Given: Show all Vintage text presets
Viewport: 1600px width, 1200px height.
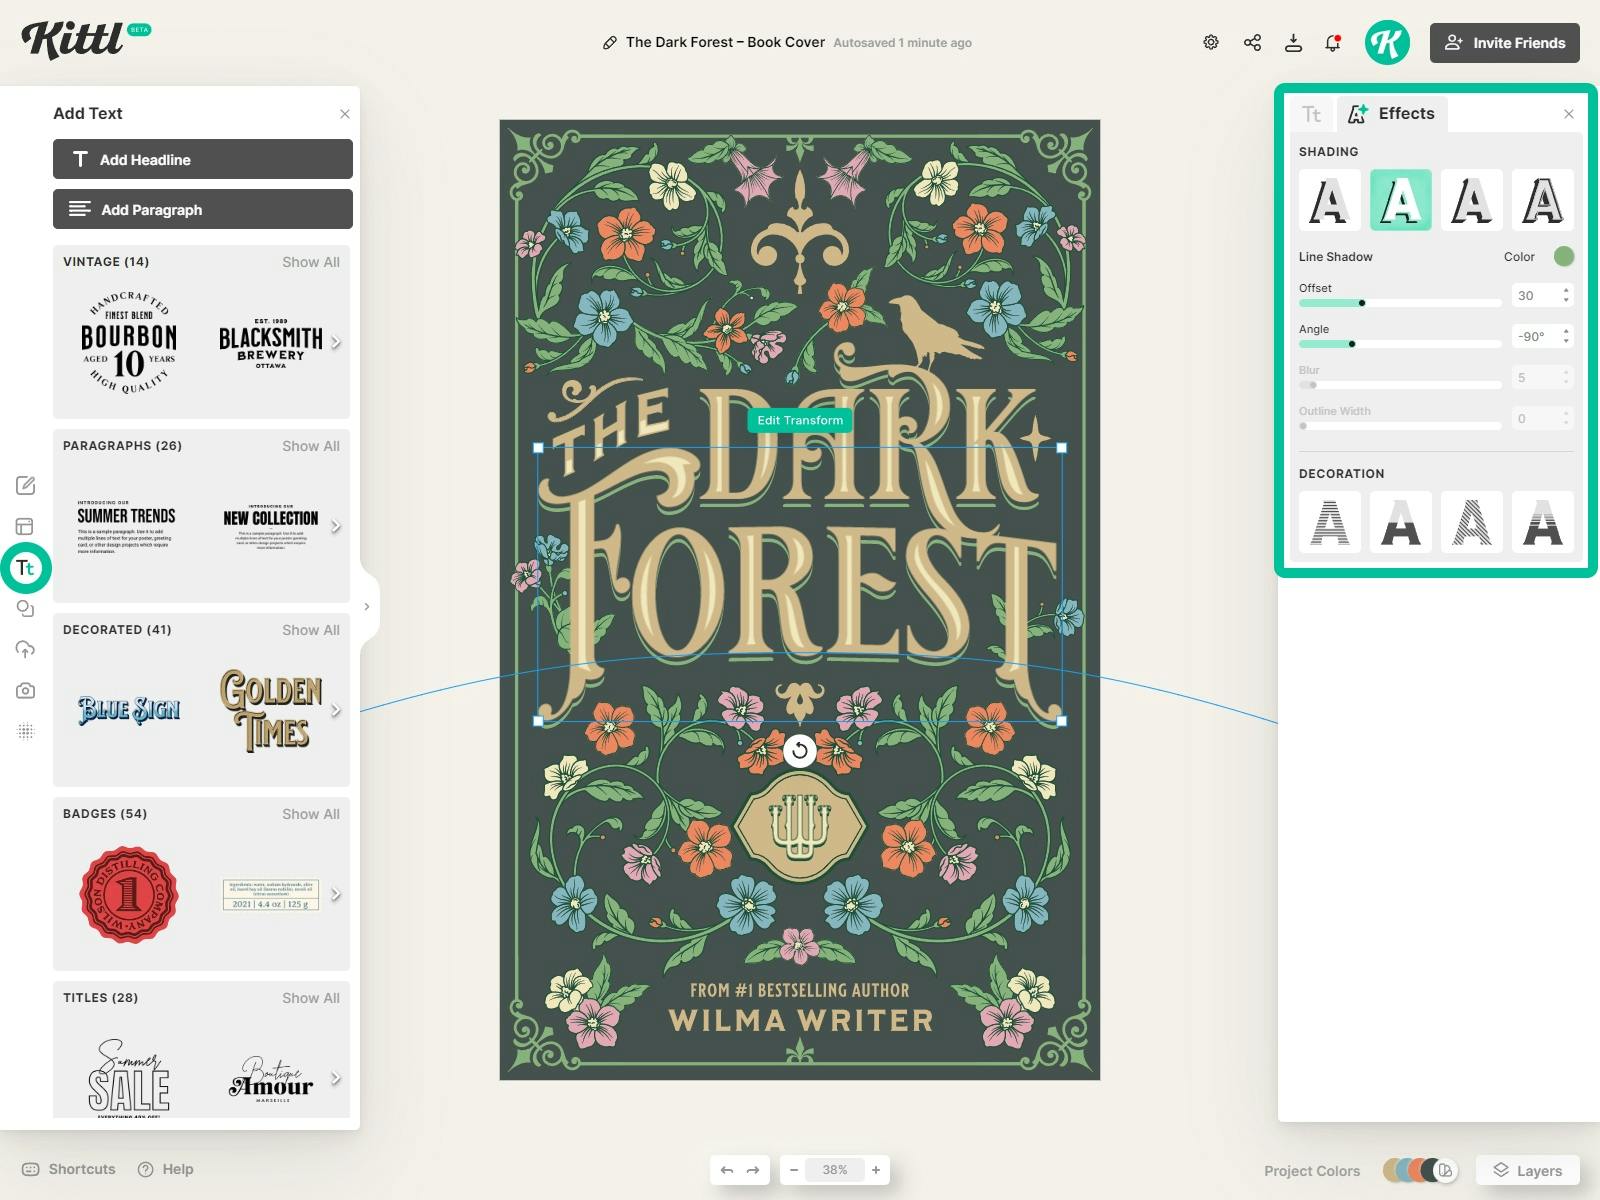Looking at the screenshot, I should pyautogui.click(x=310, y=262).
